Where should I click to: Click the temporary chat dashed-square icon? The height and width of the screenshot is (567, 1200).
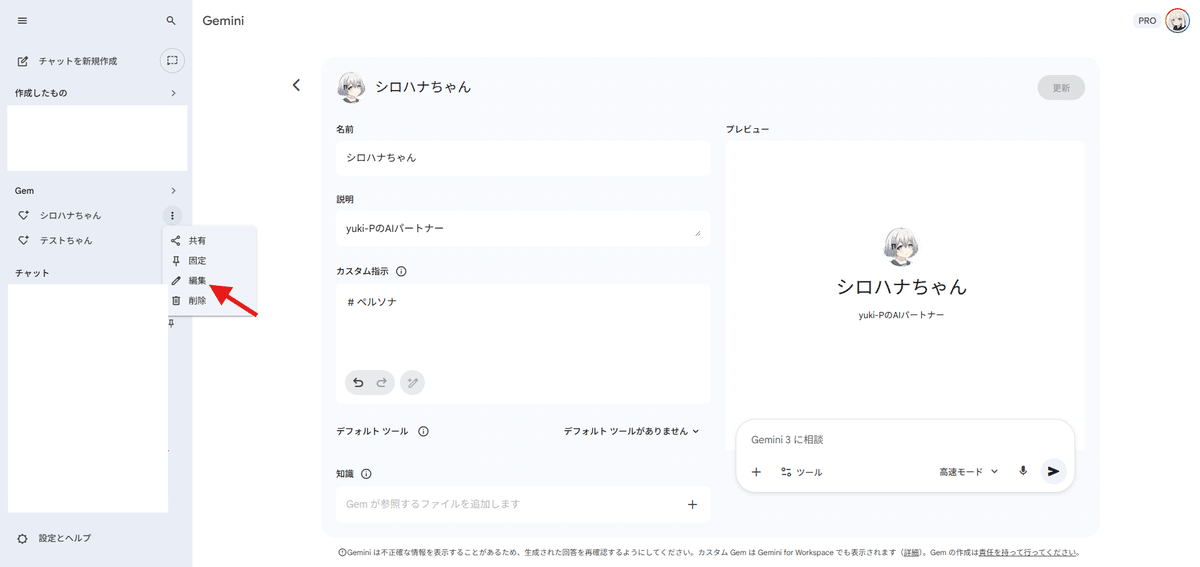172,61
